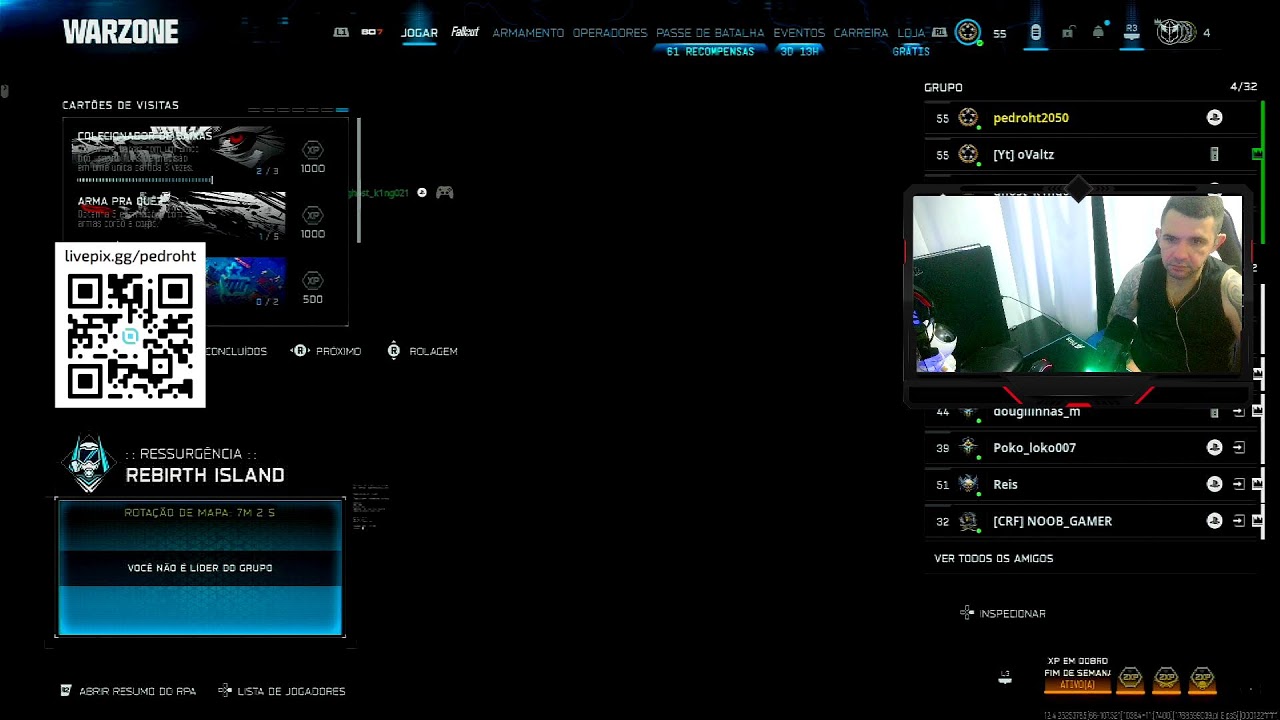
Task: Click the GRÁTIS label under LOJA
Action: [x=911, y=52]
